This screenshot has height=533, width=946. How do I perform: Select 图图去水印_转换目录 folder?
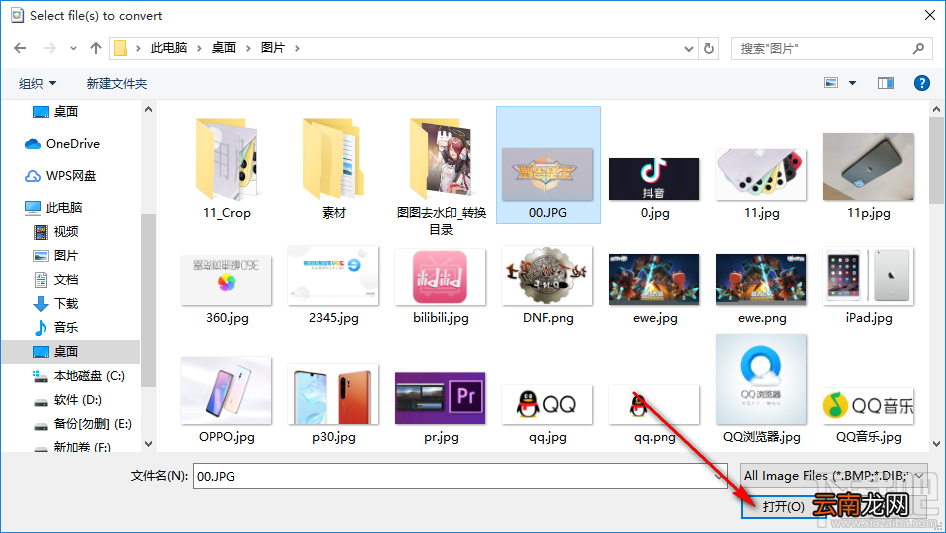pyautogui.click(x=441, y=175)
